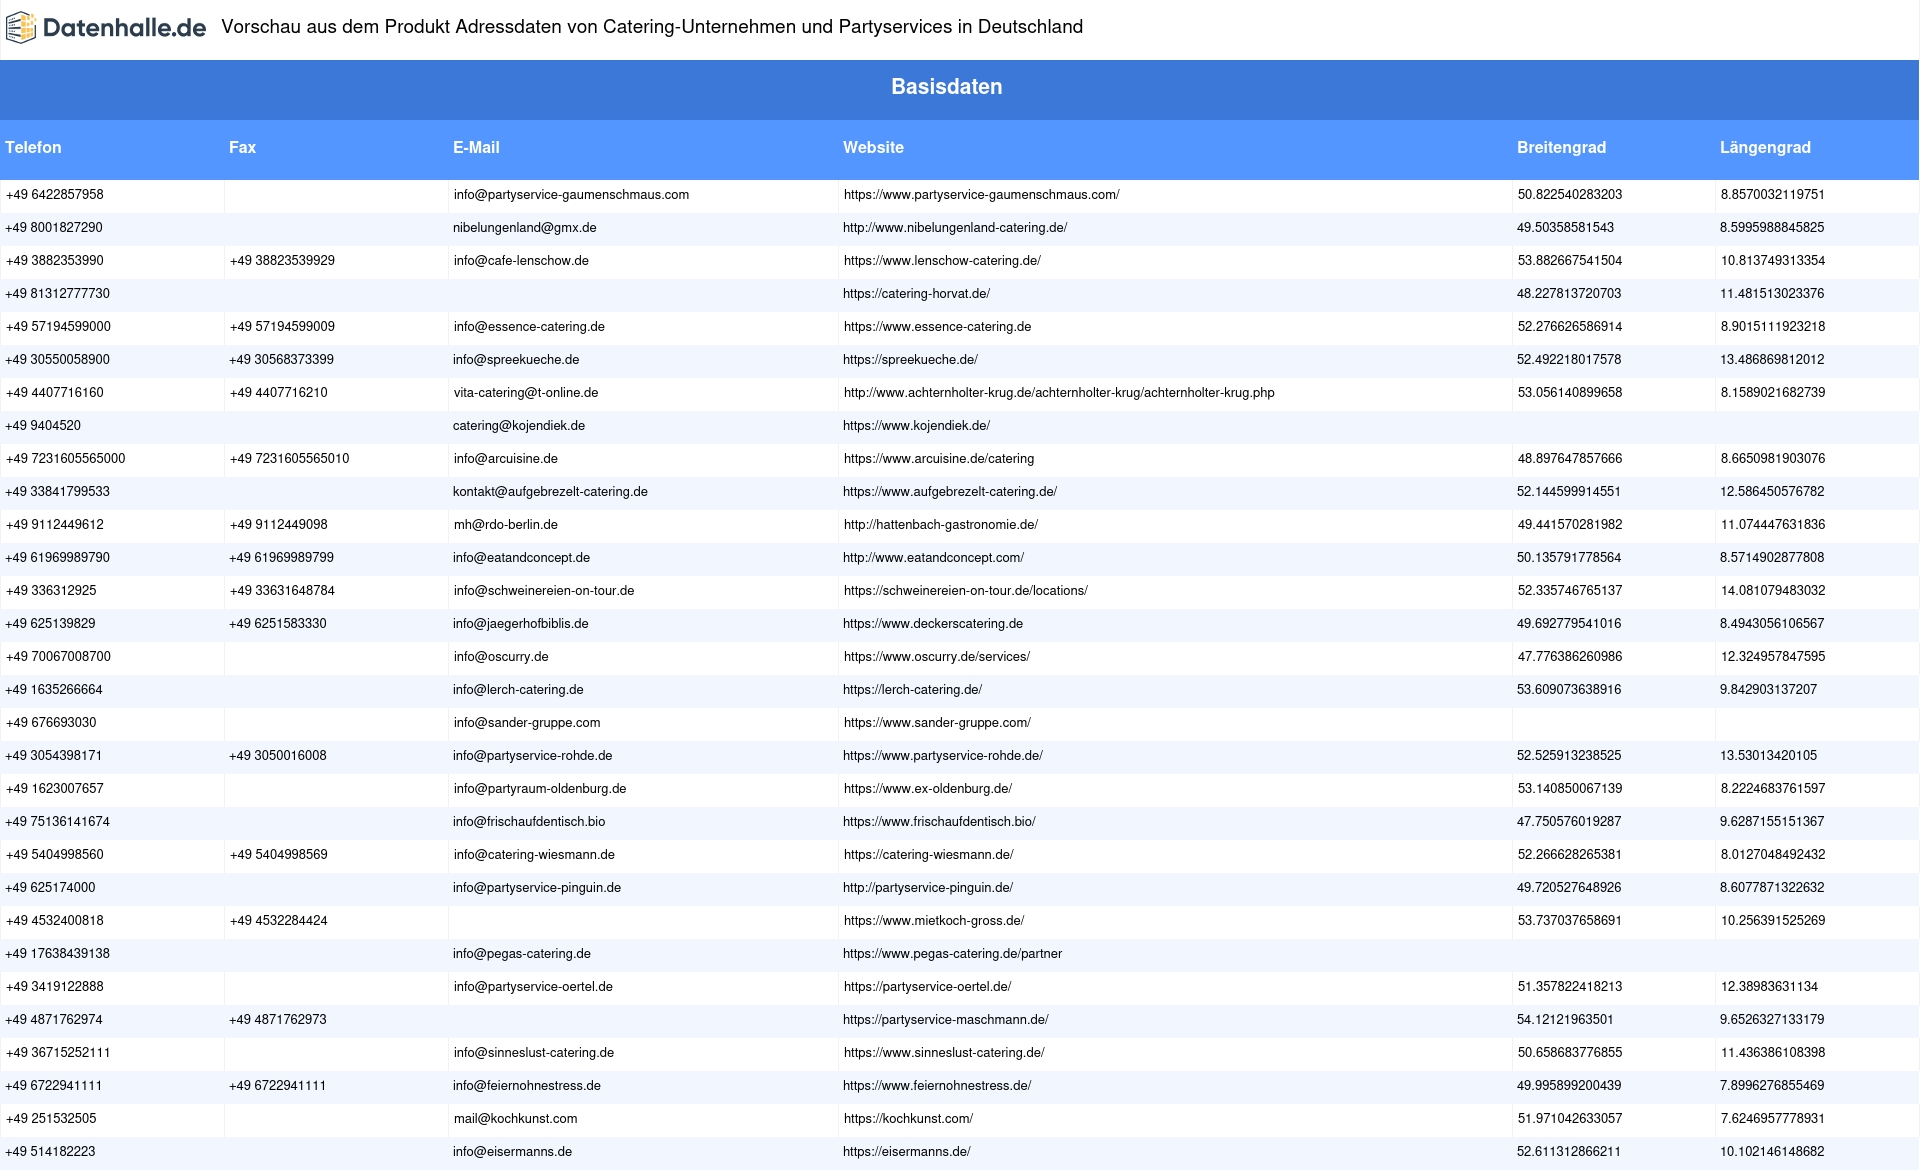The image size is (1920, 1170).
Task: Open https://www.ex-oldenburg.de/ cell
Action: [x=928, y=789]
